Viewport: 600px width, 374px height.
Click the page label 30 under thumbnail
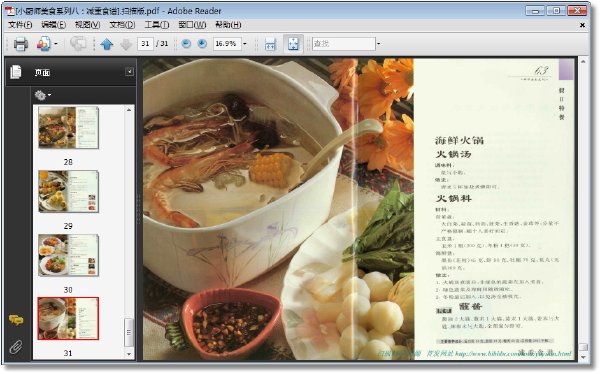(x=68, y=290)
